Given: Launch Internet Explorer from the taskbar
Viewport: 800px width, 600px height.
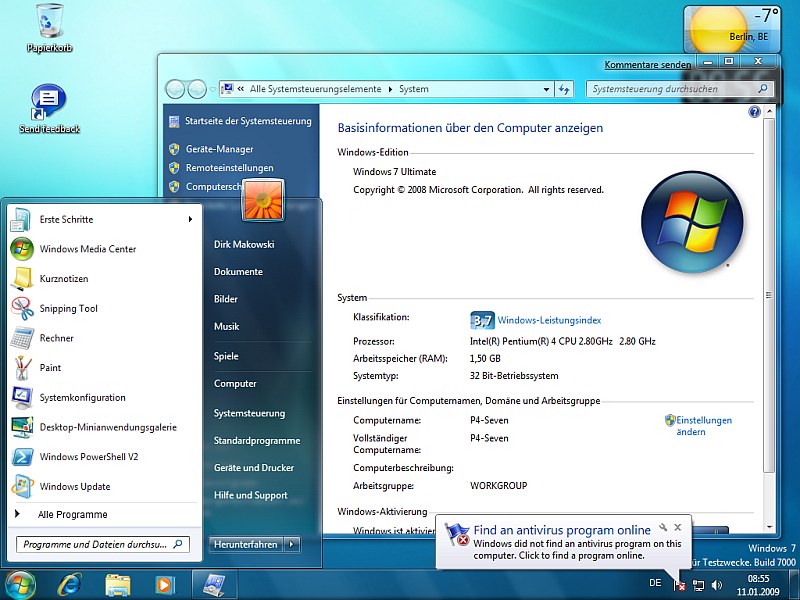Looking at the screenshot, I should click(69, 585).
